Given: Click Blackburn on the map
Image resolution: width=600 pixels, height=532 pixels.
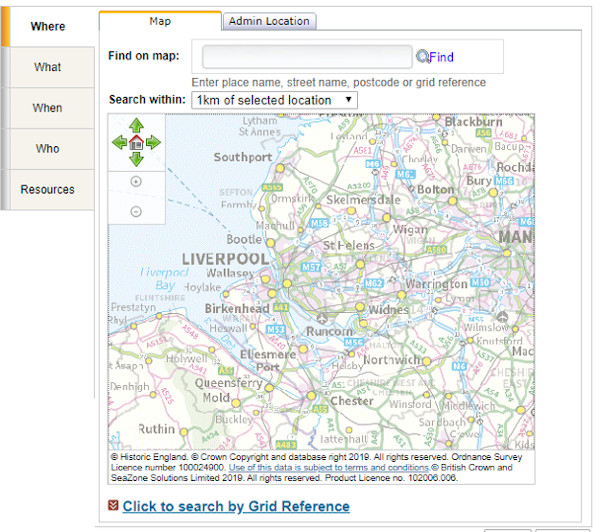Looking at the screenshot, I should [473, 122].
